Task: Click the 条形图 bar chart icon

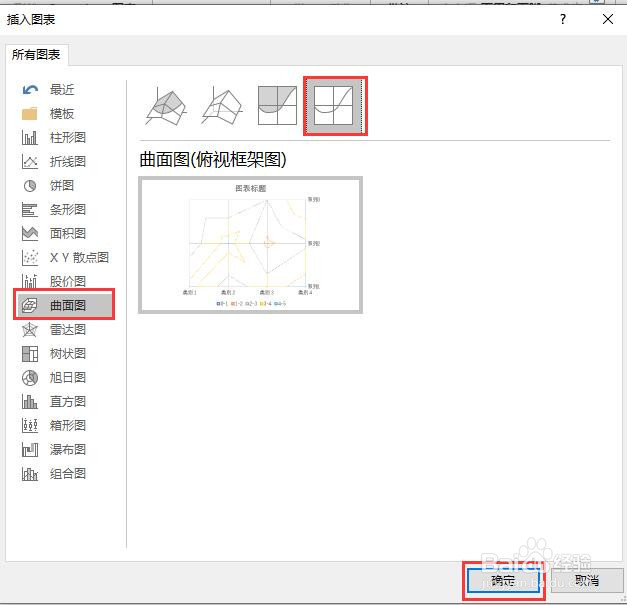Action: click(30, 210)
